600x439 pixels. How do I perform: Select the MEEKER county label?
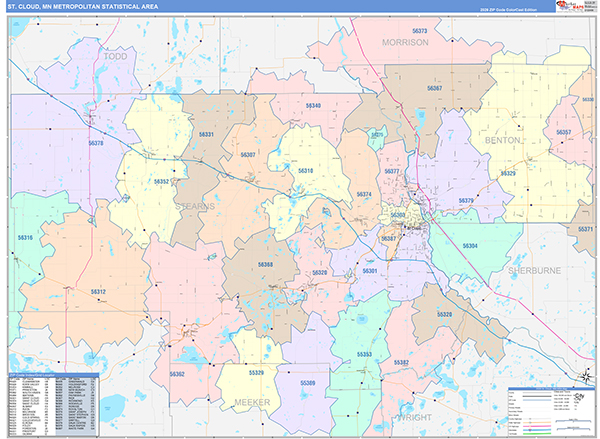tap(252, 401)
